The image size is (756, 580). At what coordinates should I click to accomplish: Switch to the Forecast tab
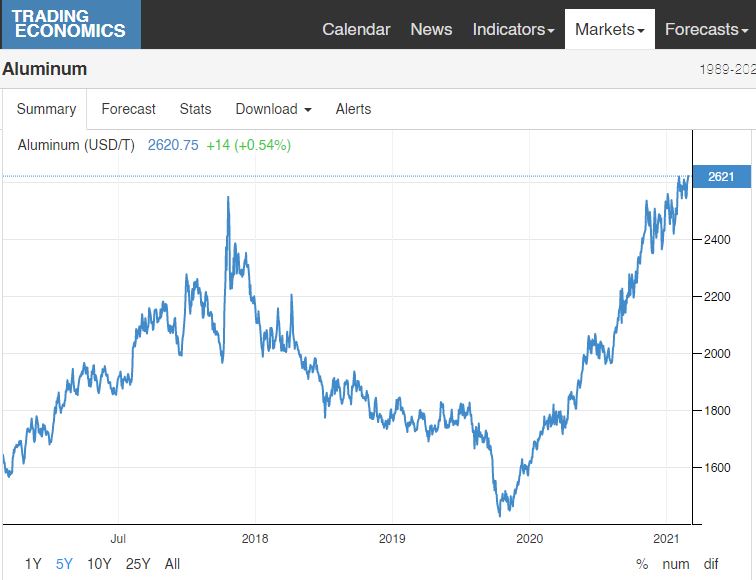click(x=128, y=109)
